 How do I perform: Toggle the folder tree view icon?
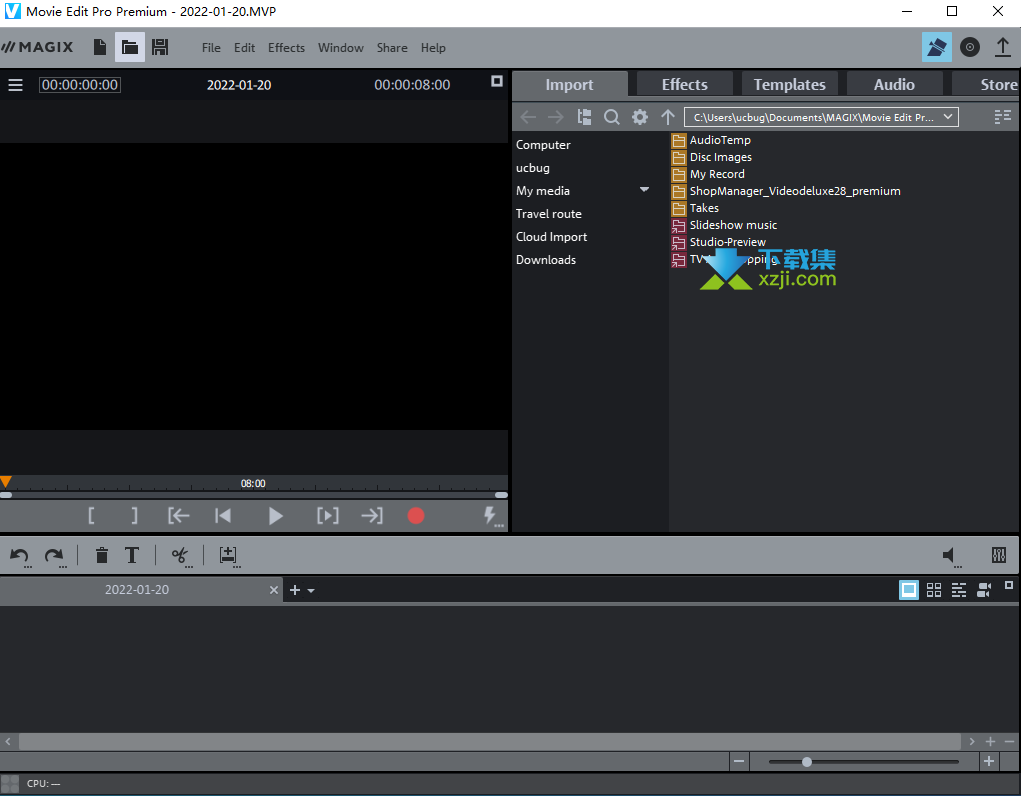point(584,117)
